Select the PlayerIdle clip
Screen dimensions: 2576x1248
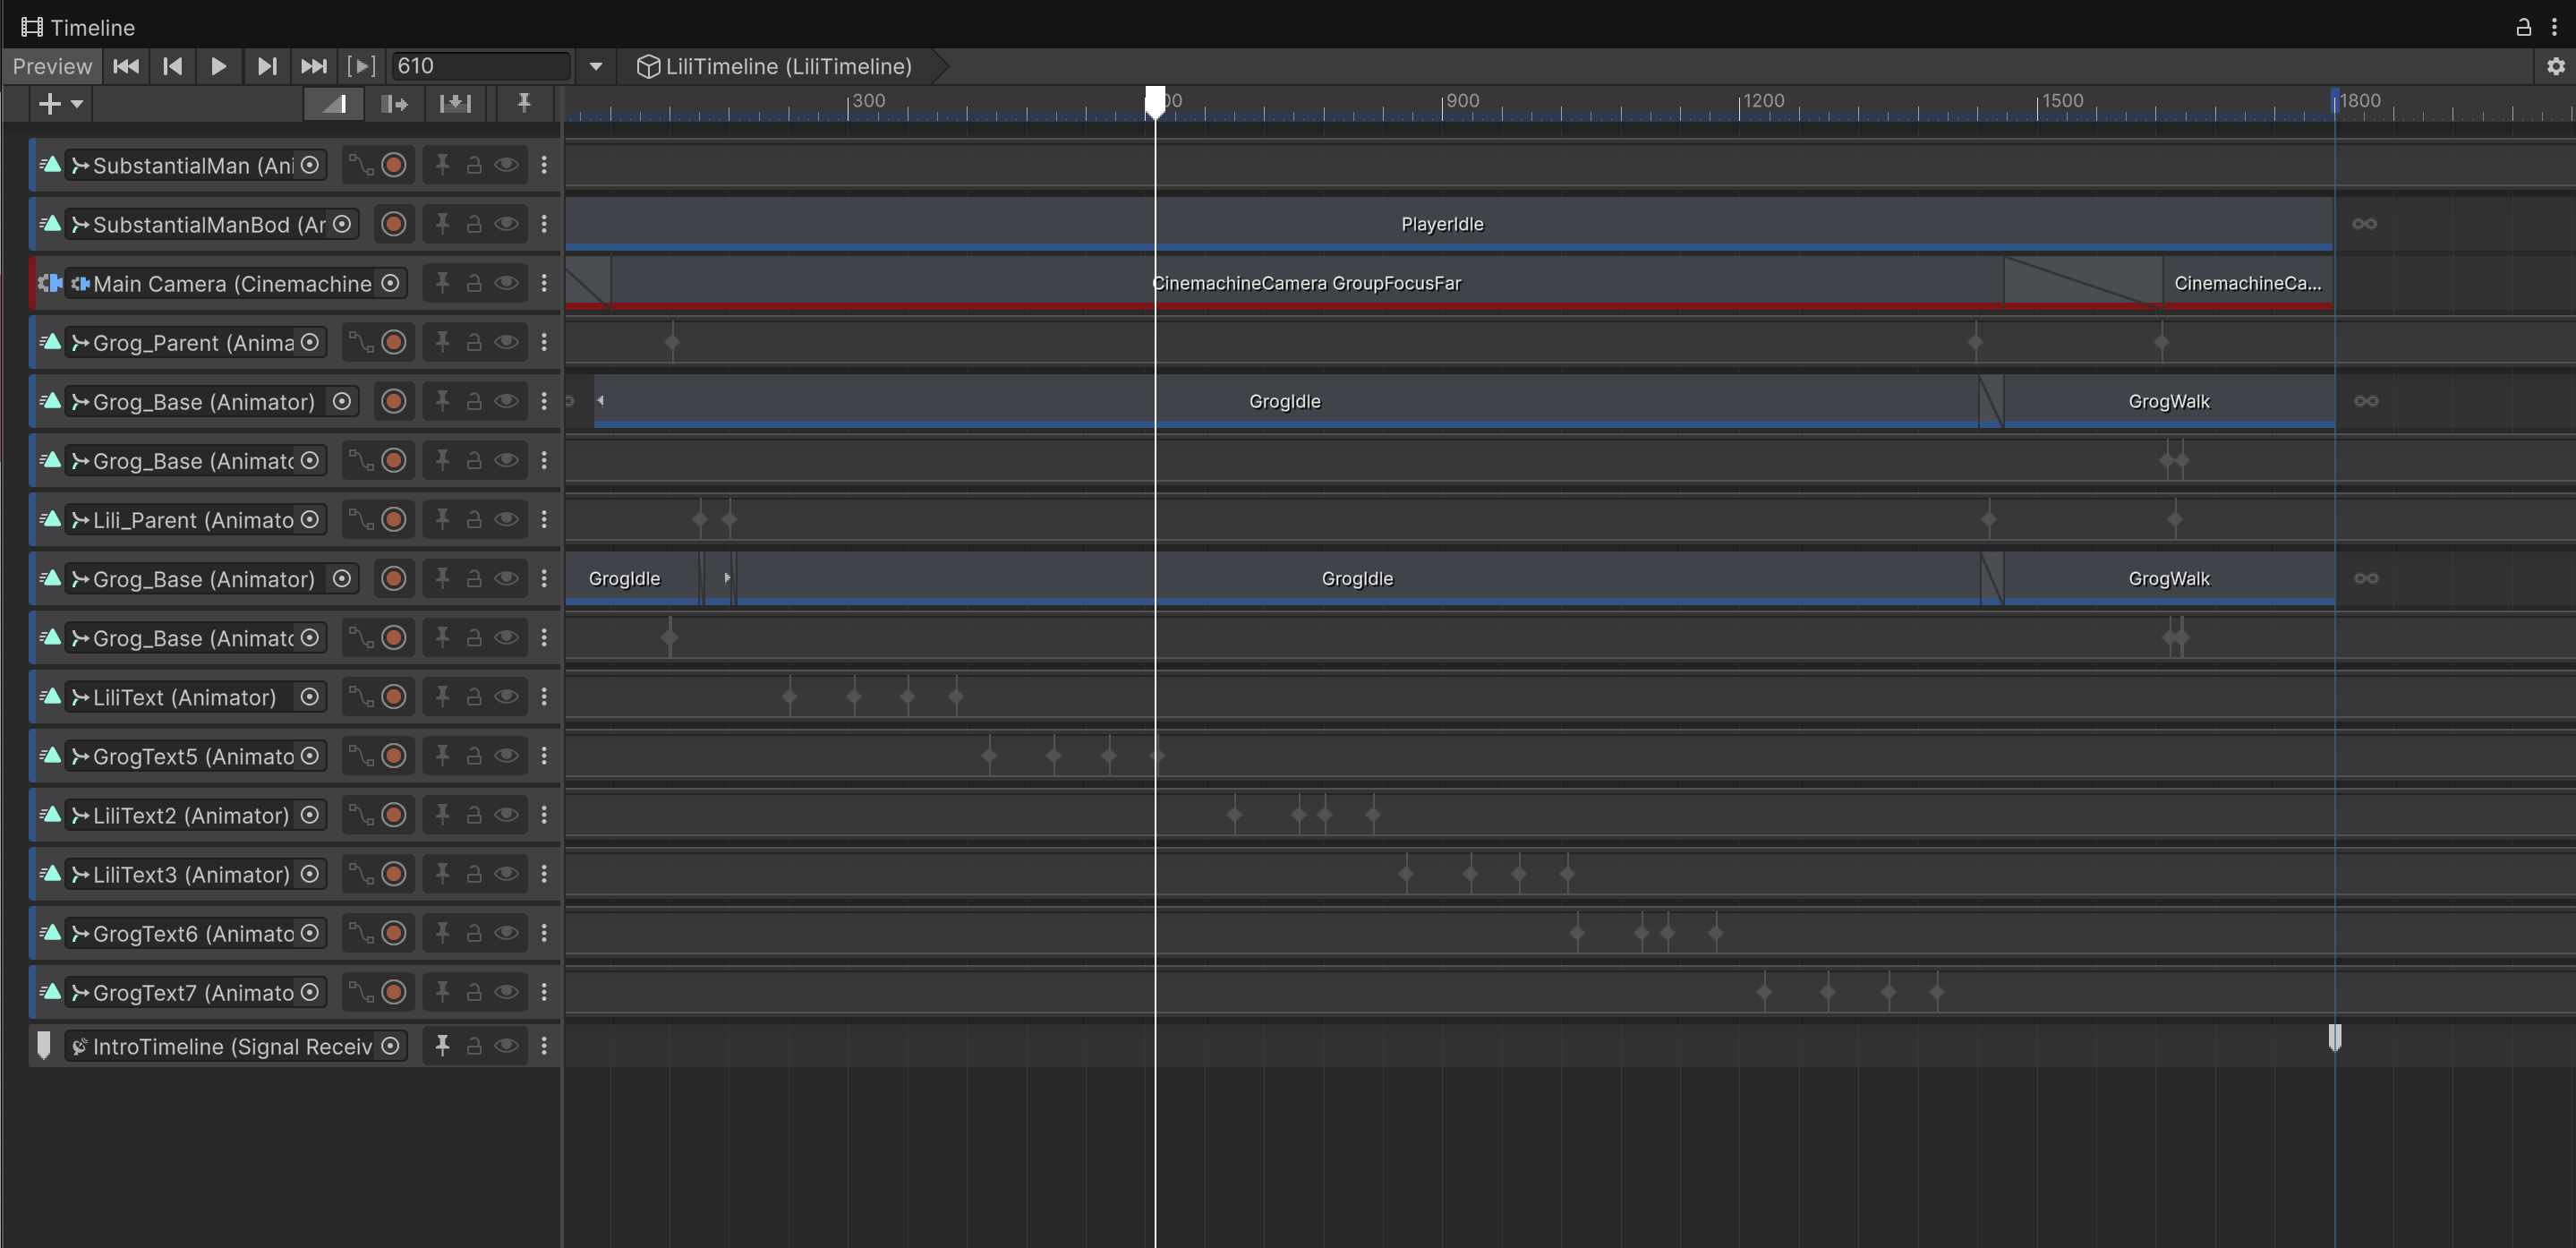[1441, 224]
